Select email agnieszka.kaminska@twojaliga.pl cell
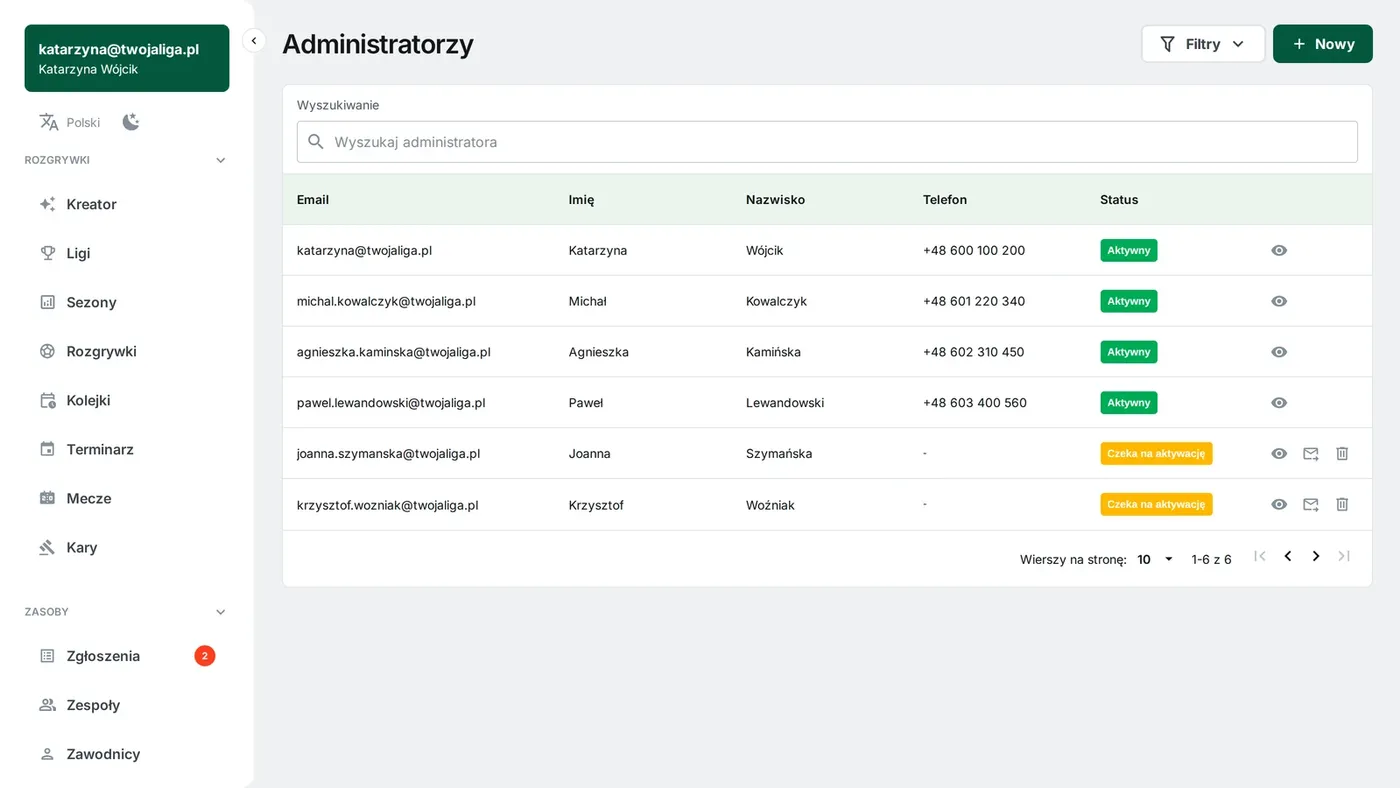The image size is (1400, 788). point(394,352)
